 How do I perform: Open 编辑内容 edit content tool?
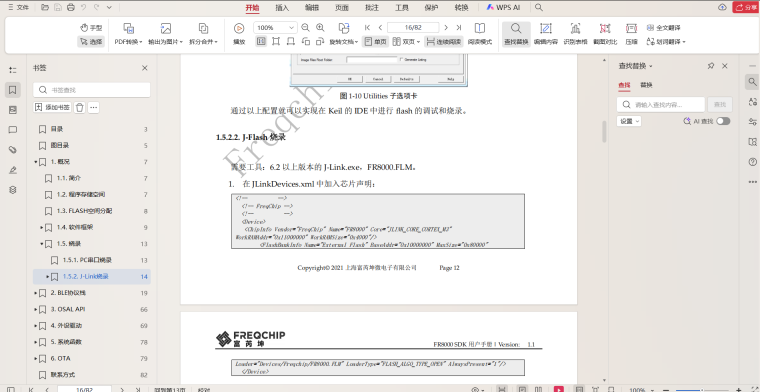pyautogui.click(x=546, y=34)
